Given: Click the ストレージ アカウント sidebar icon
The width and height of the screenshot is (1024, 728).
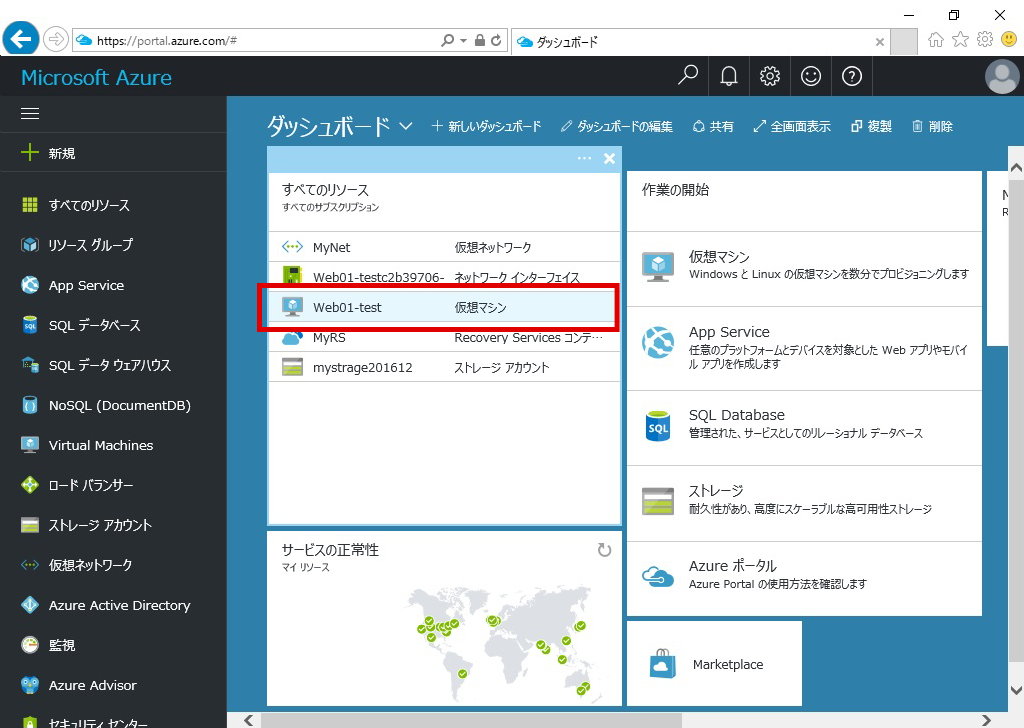Looking at the screenshot, I should coord(30,525).
